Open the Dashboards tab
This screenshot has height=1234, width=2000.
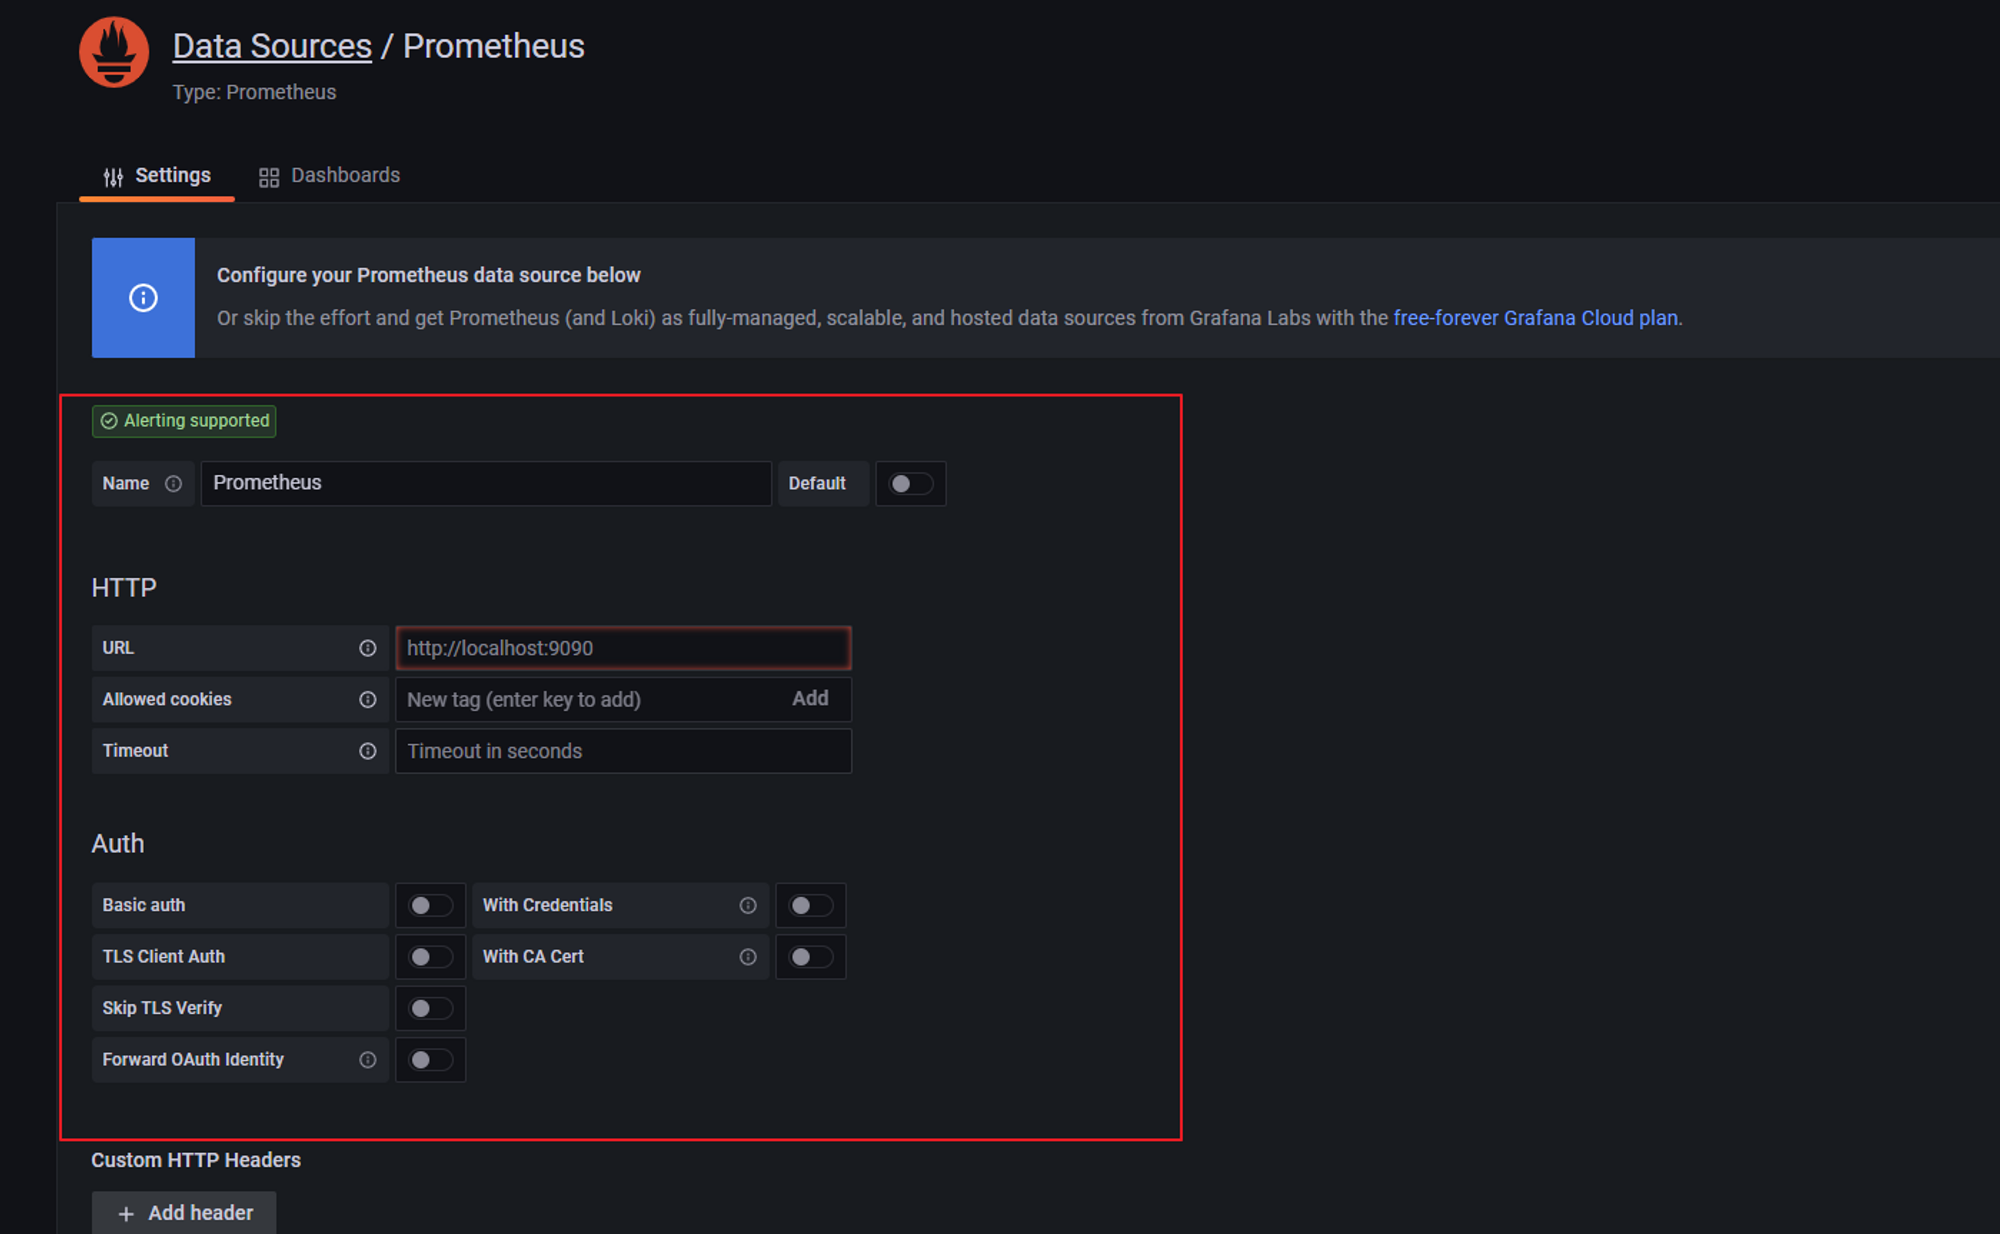[330, 176]
